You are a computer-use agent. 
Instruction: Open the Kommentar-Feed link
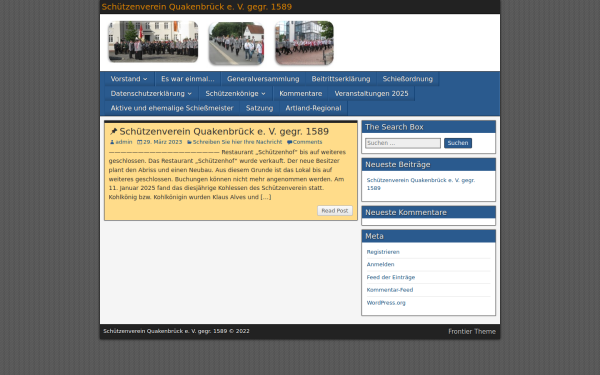tap(390, 290)
